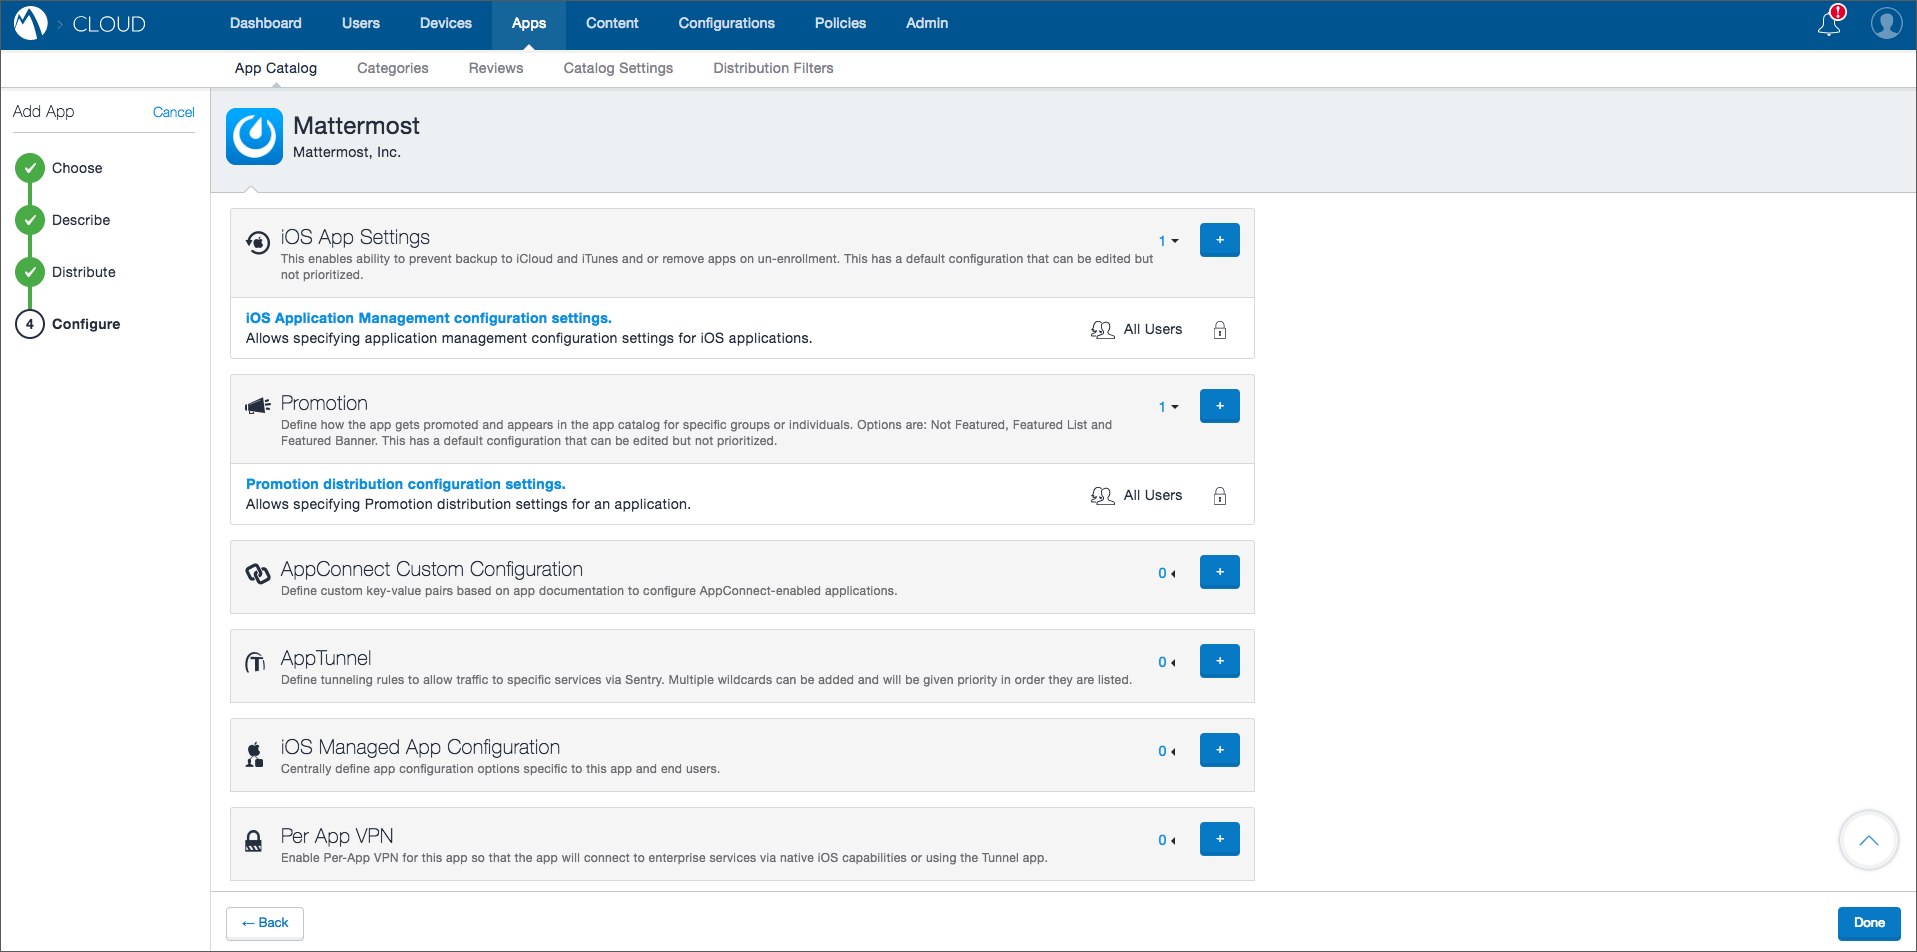Switch to the App Catalog tab
Screen dimensions: 1917x952
point(276,68)
